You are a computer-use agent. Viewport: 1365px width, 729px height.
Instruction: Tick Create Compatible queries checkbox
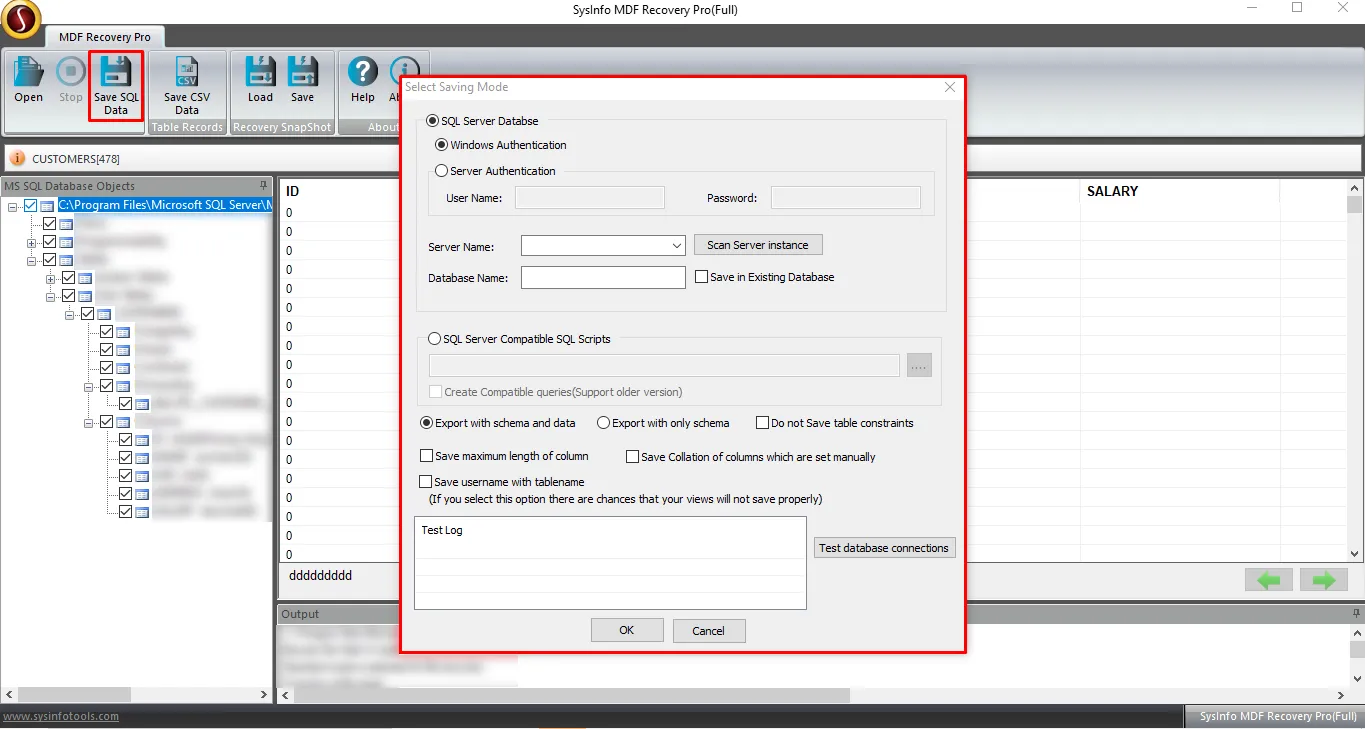pos(435,392)
